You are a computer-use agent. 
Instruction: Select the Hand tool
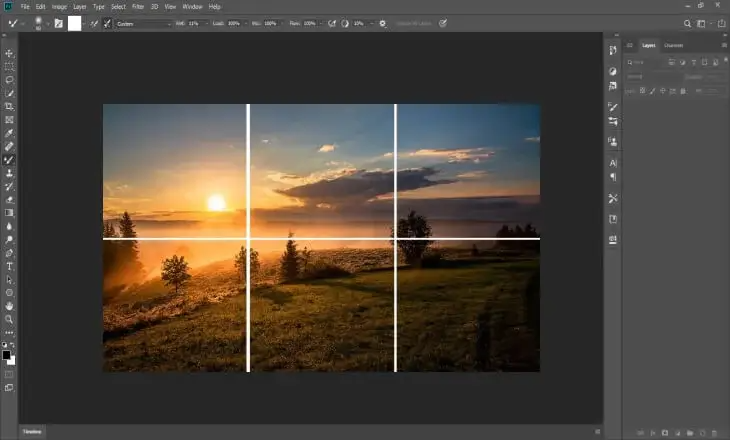pos(9,306)
